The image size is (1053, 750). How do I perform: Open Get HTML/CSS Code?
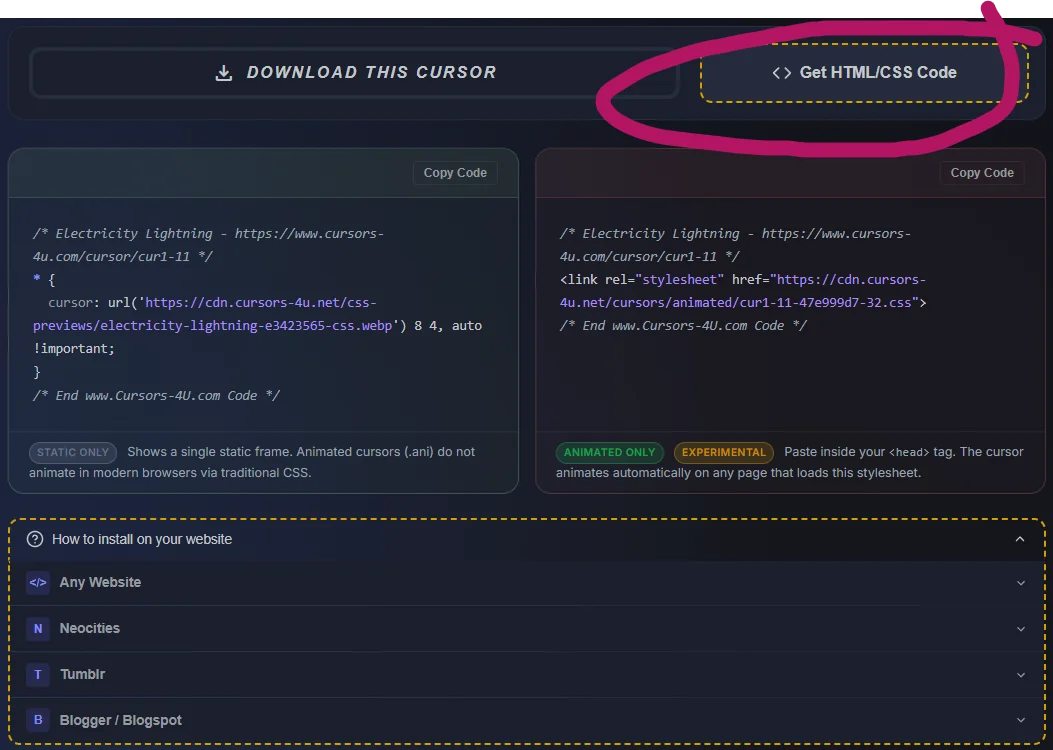pos(864,73)
